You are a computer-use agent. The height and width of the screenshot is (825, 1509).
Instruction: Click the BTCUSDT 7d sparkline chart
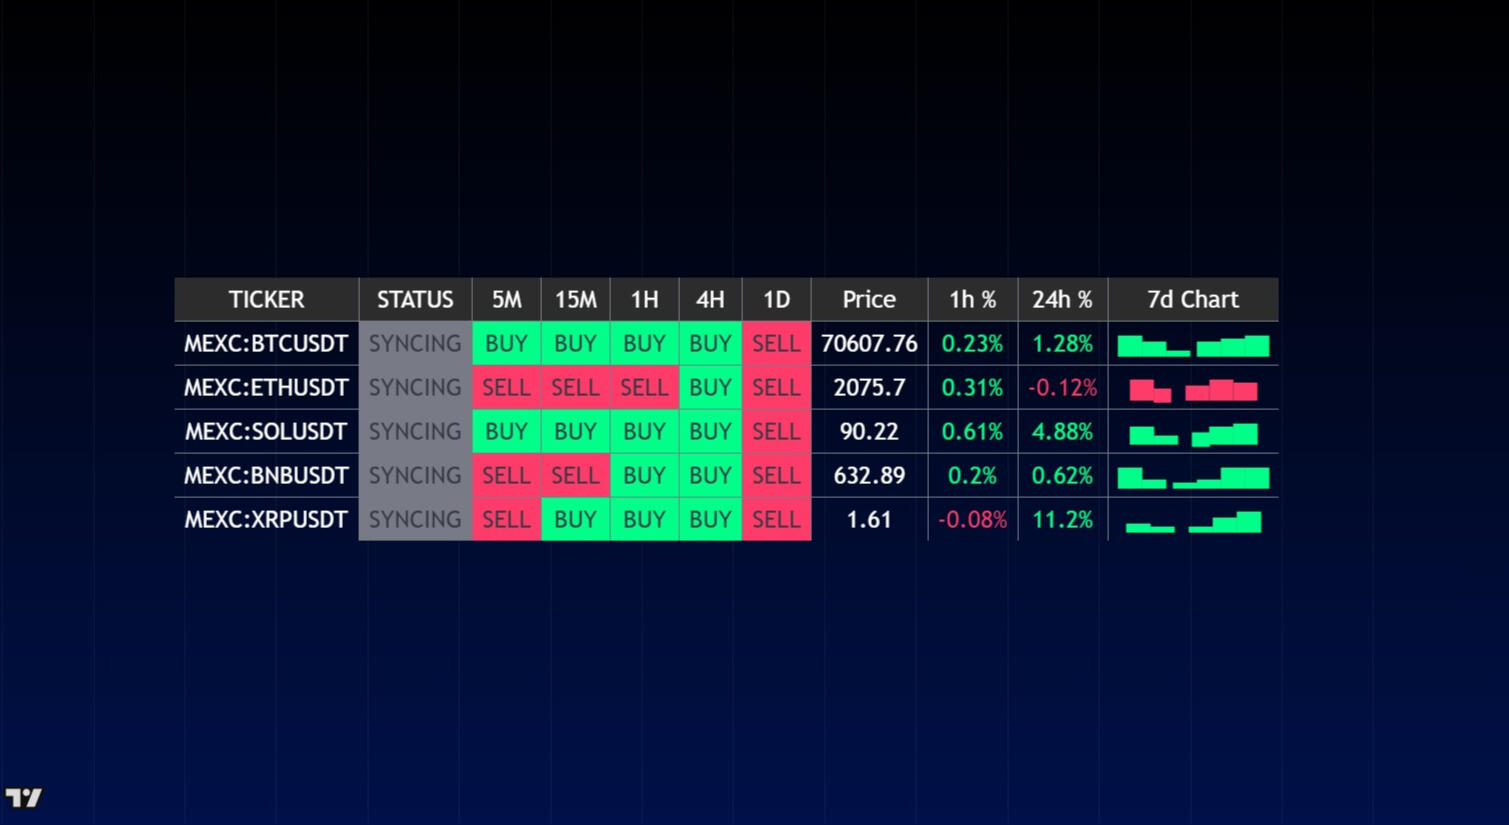(1193, 346)
